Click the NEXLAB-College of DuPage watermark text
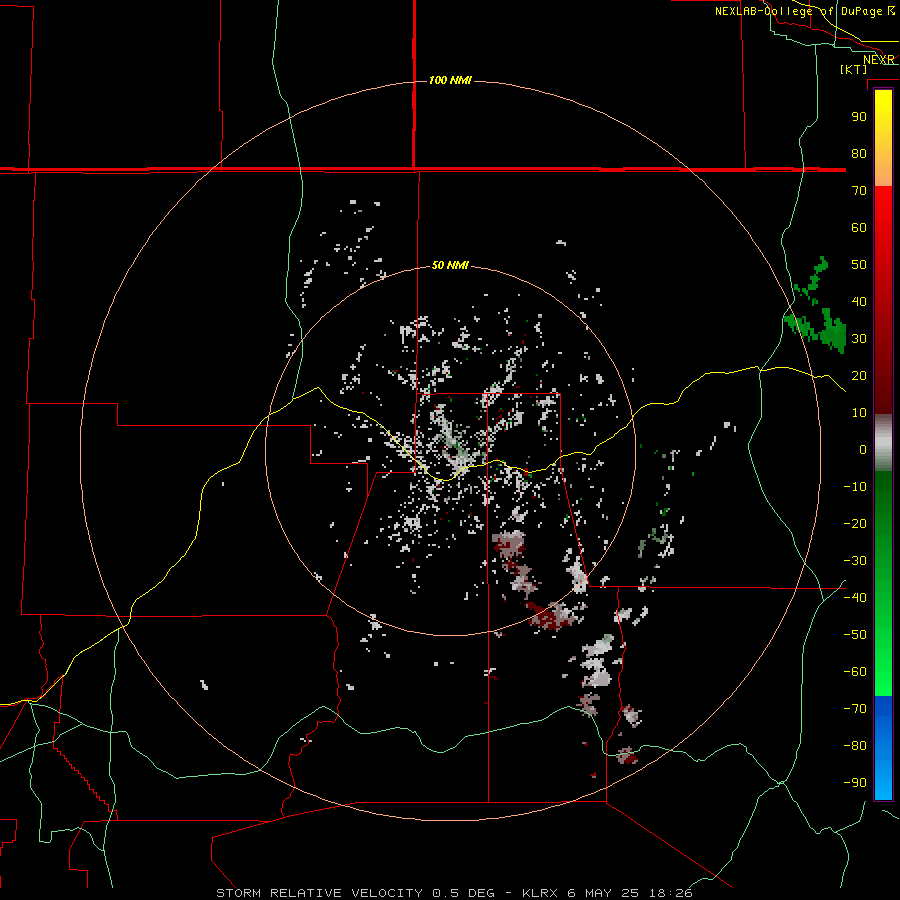900x900 pixels. pyautogui.click(x=798, y=11)
